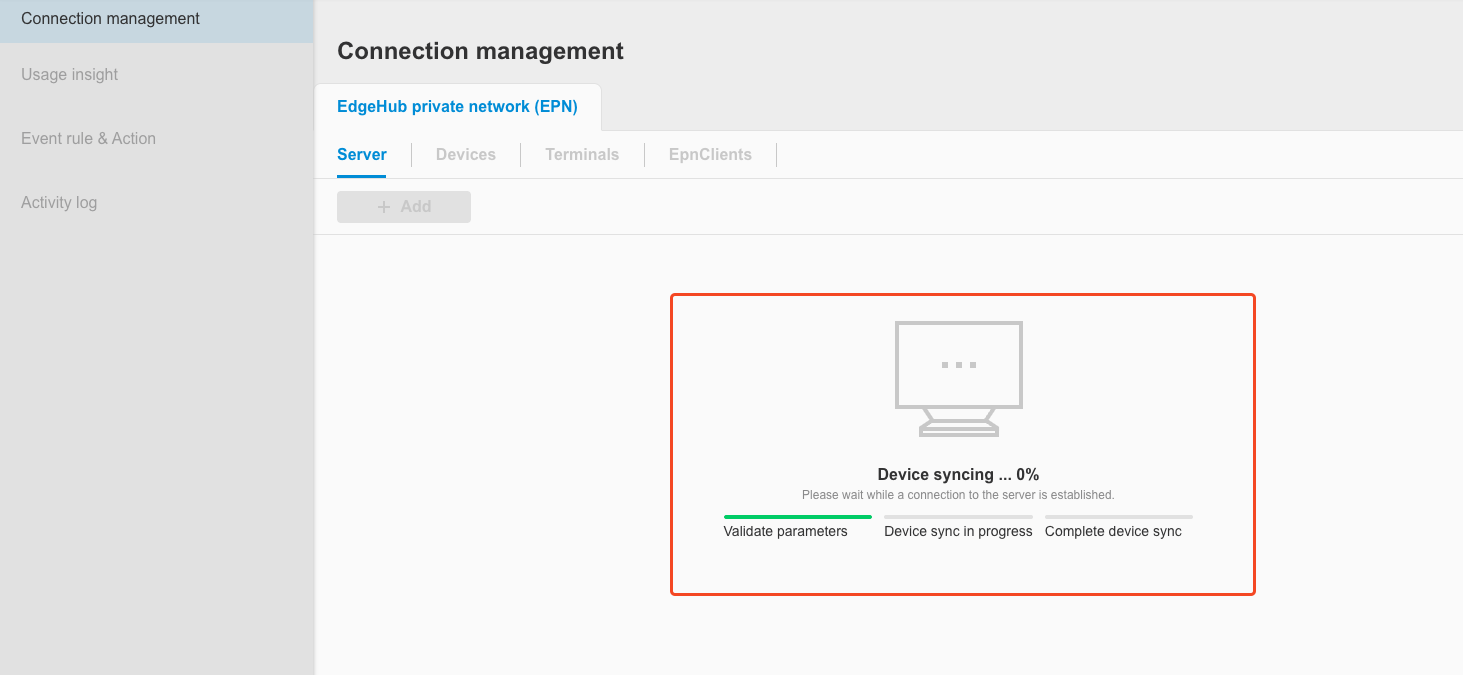Image resolution: width=1463 pixels, height=675 pixels.
Task: Click the Device sync in progress label
Action: pyautogui.click(x=957, y=531)
